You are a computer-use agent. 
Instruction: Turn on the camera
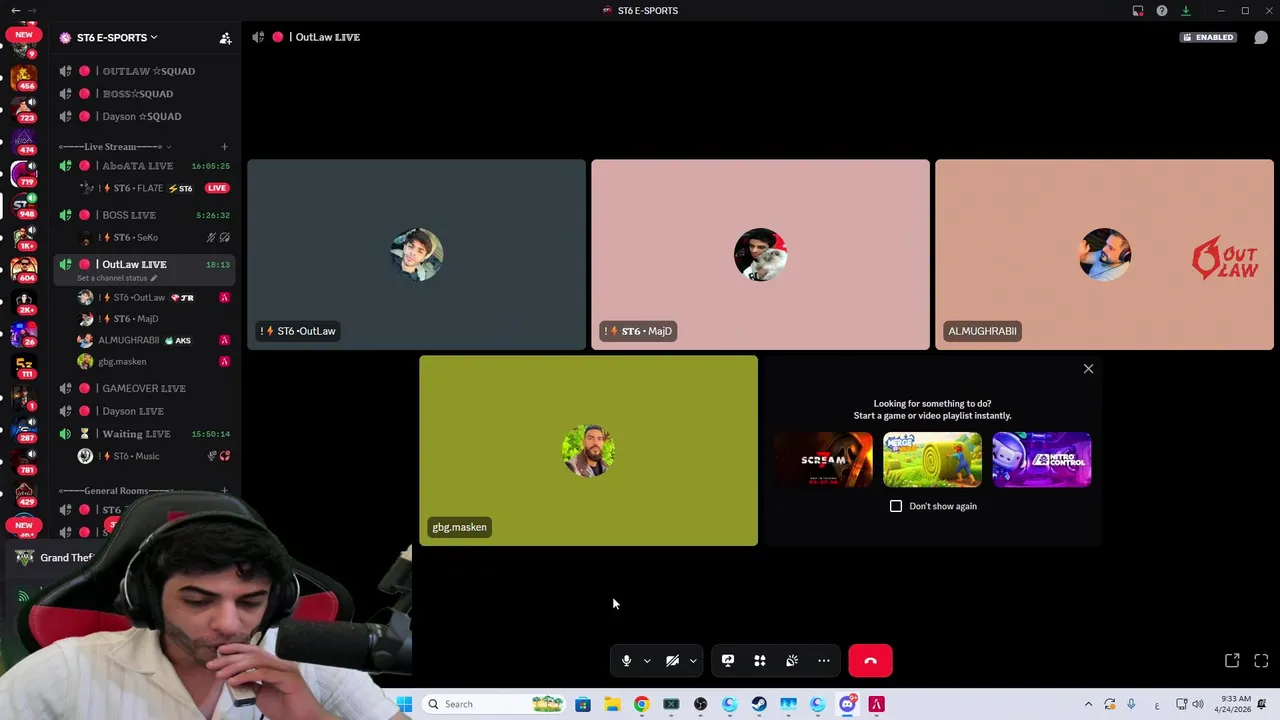[673, 661]
